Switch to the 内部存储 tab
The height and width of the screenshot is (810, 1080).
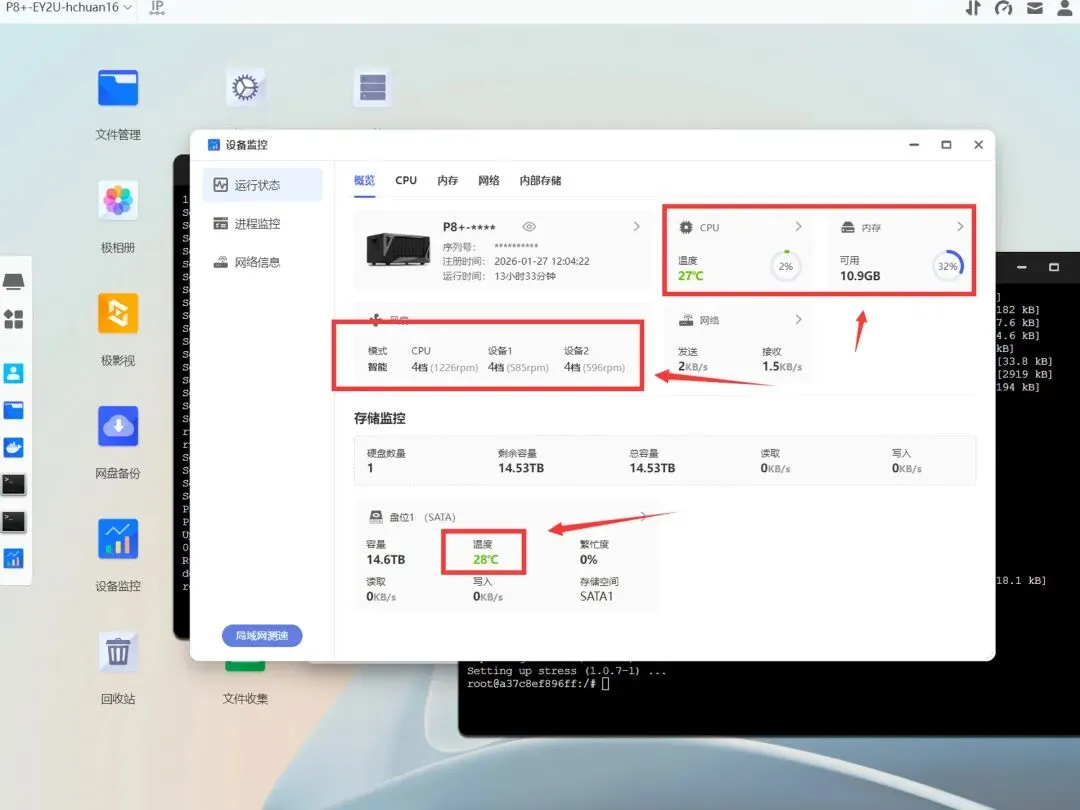click(541, 180)
